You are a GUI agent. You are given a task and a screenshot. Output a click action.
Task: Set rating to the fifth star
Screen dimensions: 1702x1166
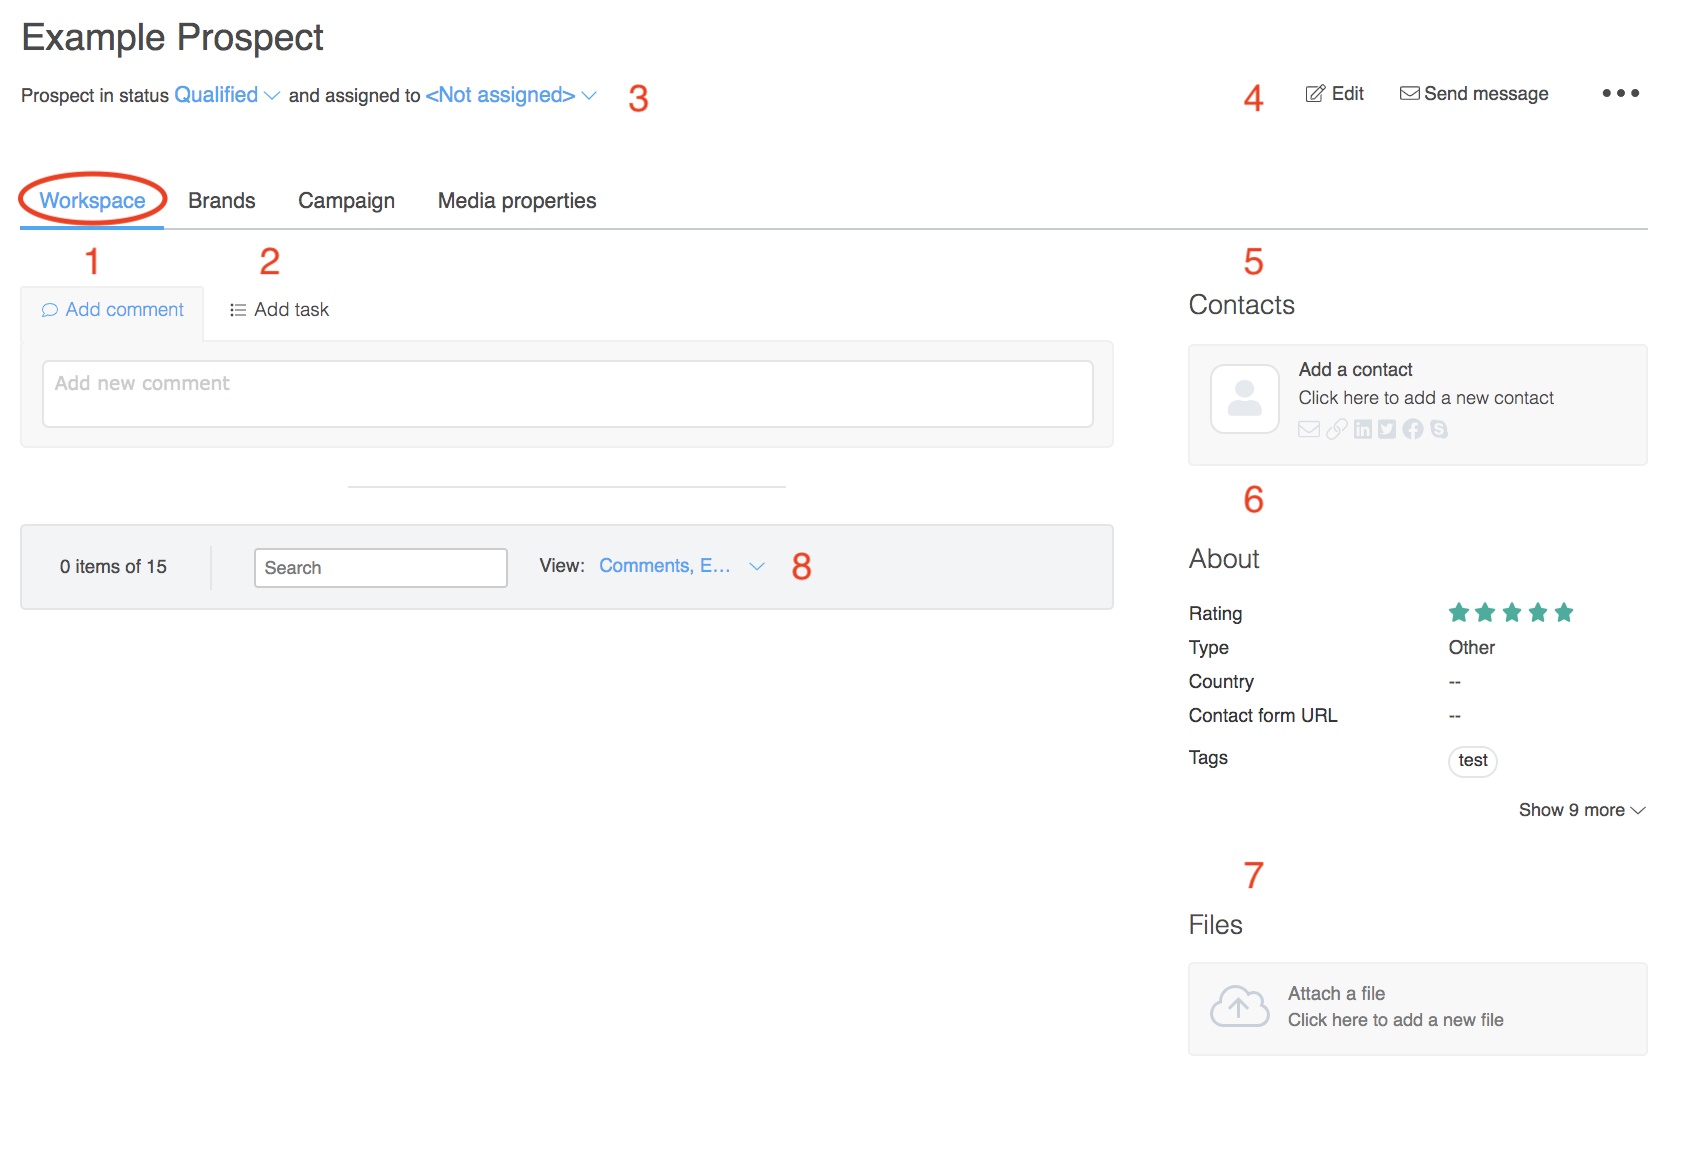point(1564,613)
